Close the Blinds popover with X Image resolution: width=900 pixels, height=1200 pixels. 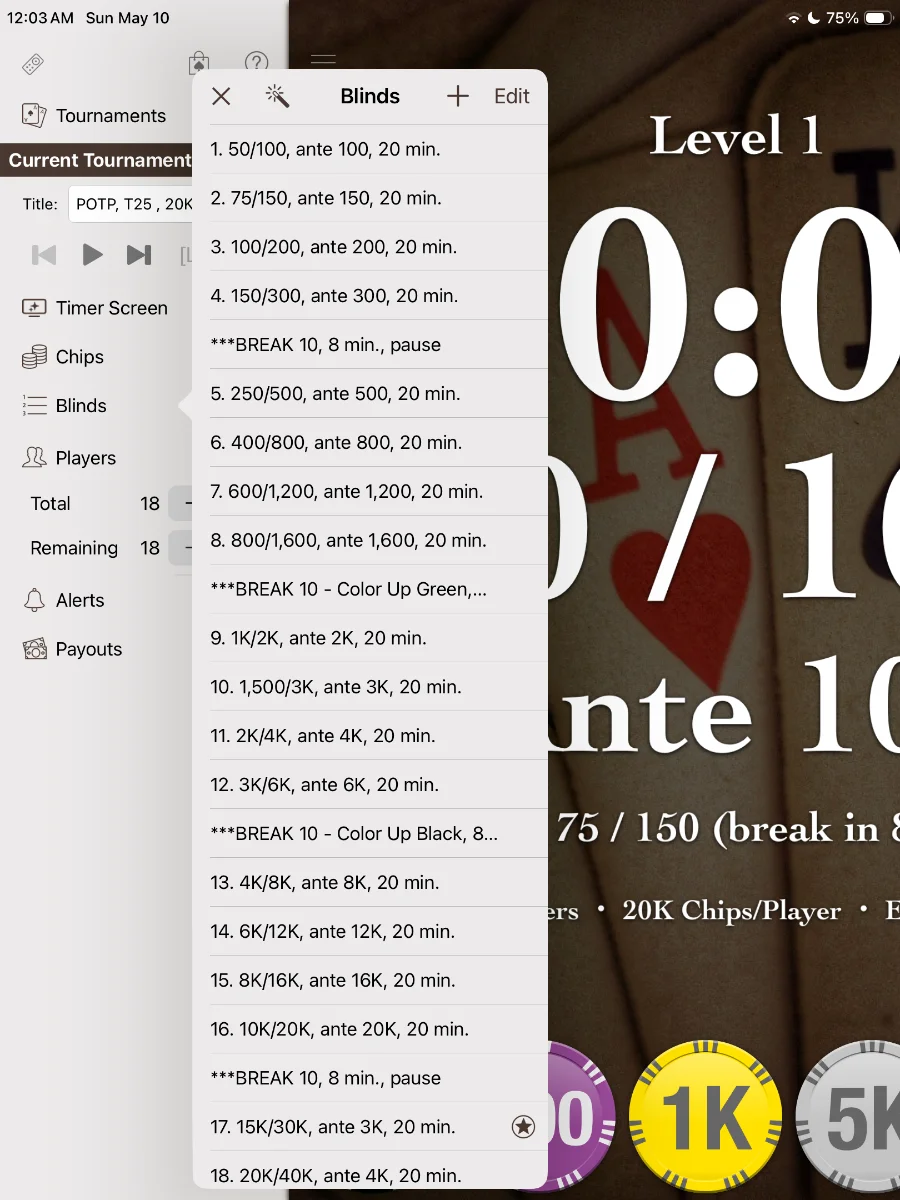(x=221, y=96)
